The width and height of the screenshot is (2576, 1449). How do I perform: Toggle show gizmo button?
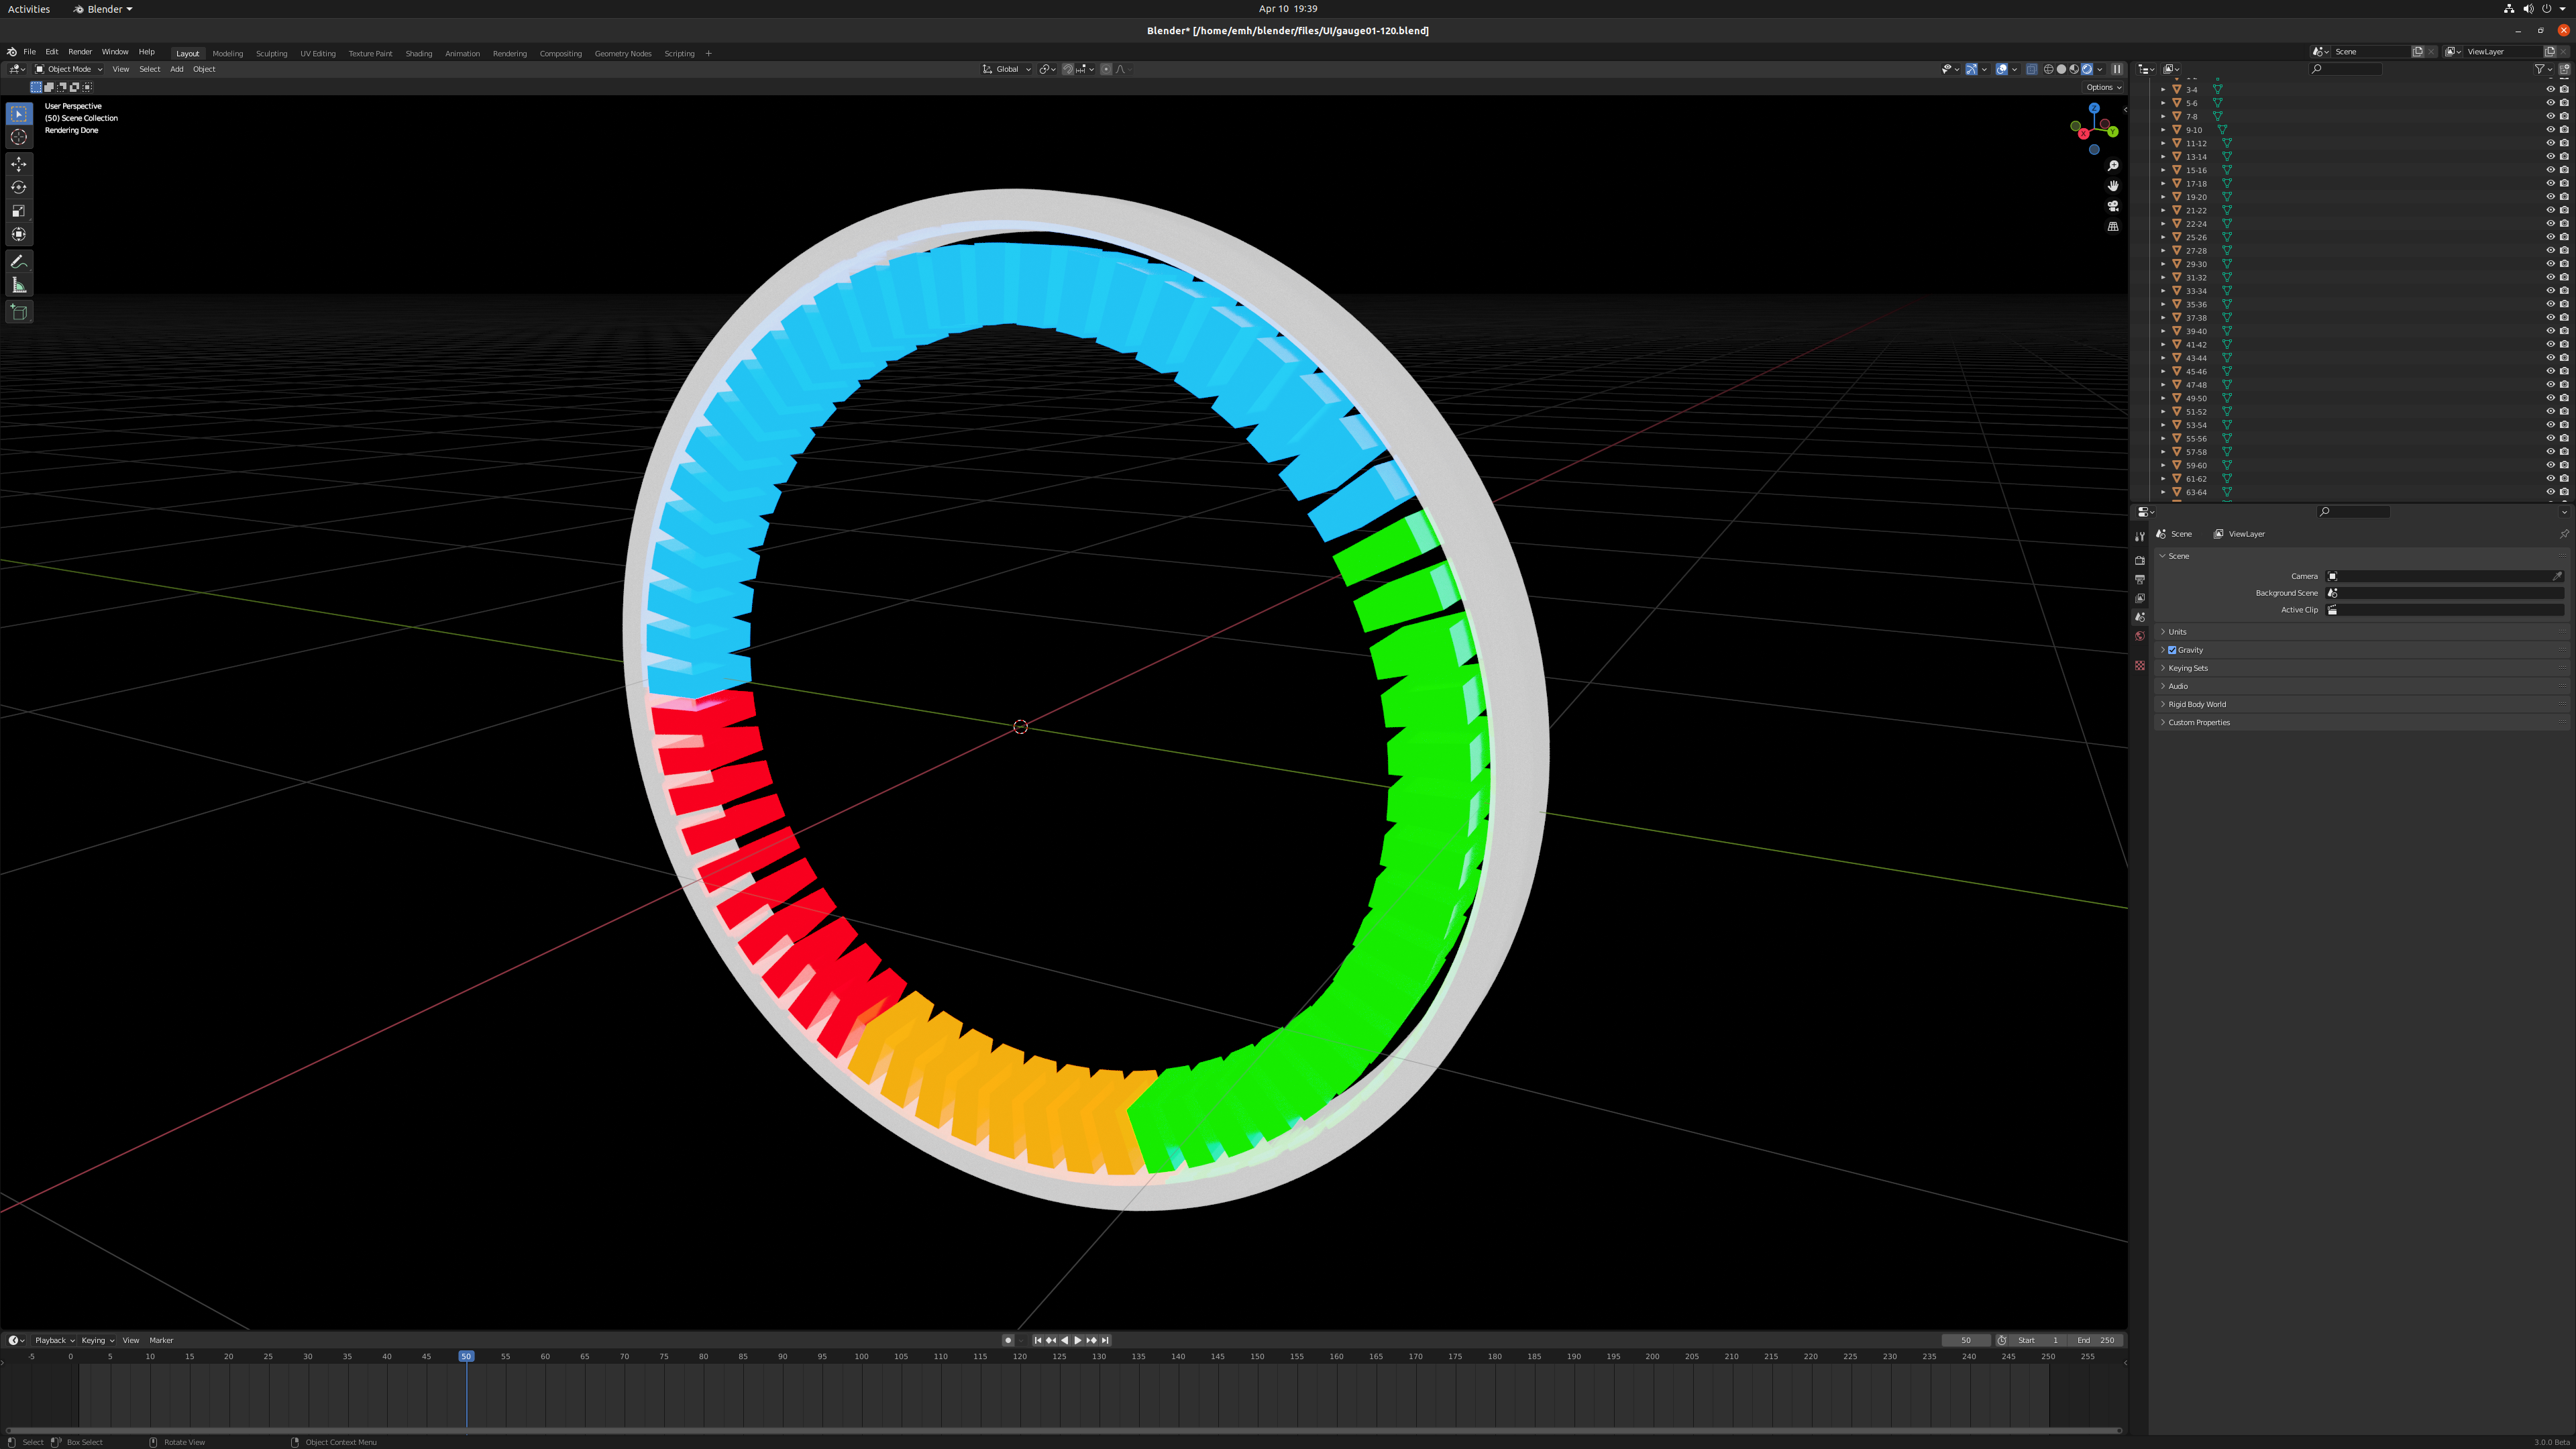(x=1972, y=69)
